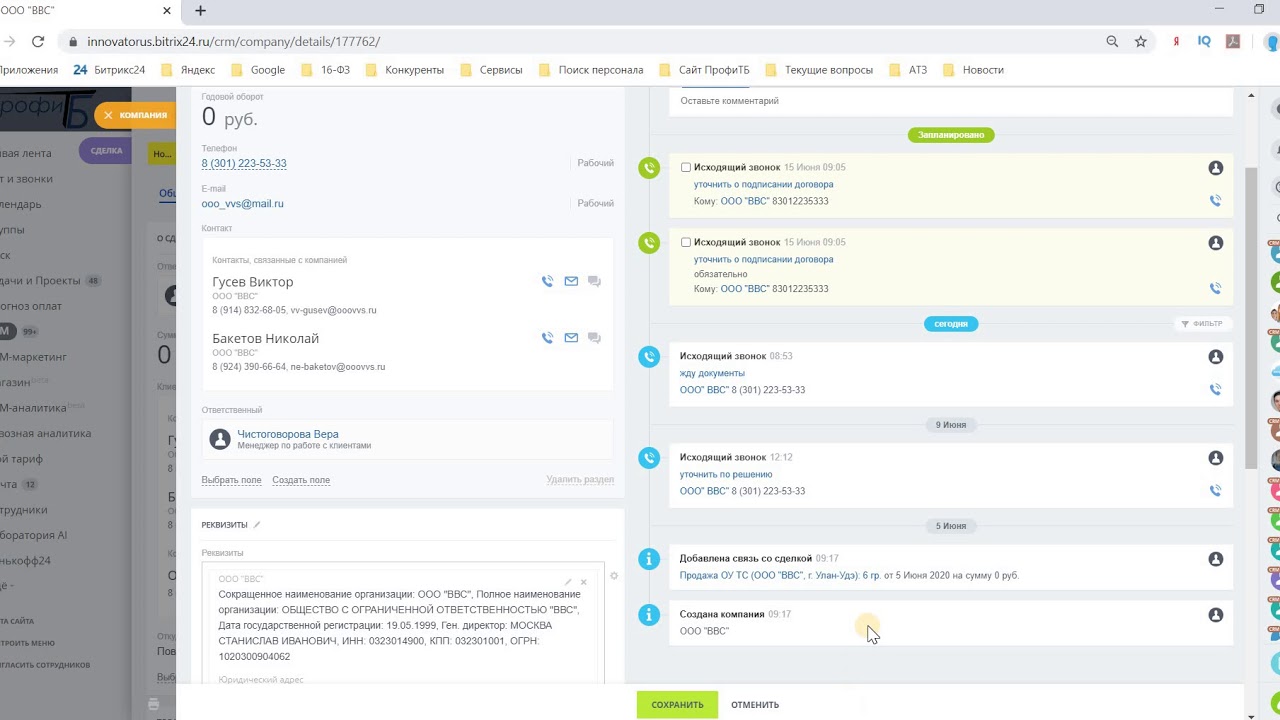Call Бакетов Николай via phone icon
1280x720 pixels.
pyautogui.click(x=547, y=338)
